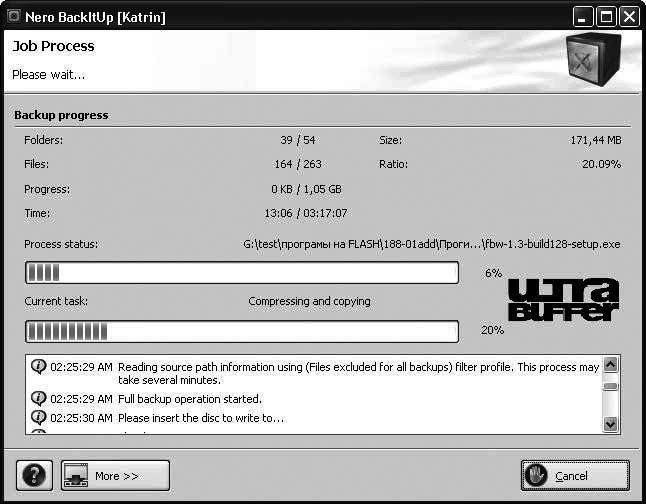
Task: Click the Process status progress bar at 6%
Action: click(241, 273)
